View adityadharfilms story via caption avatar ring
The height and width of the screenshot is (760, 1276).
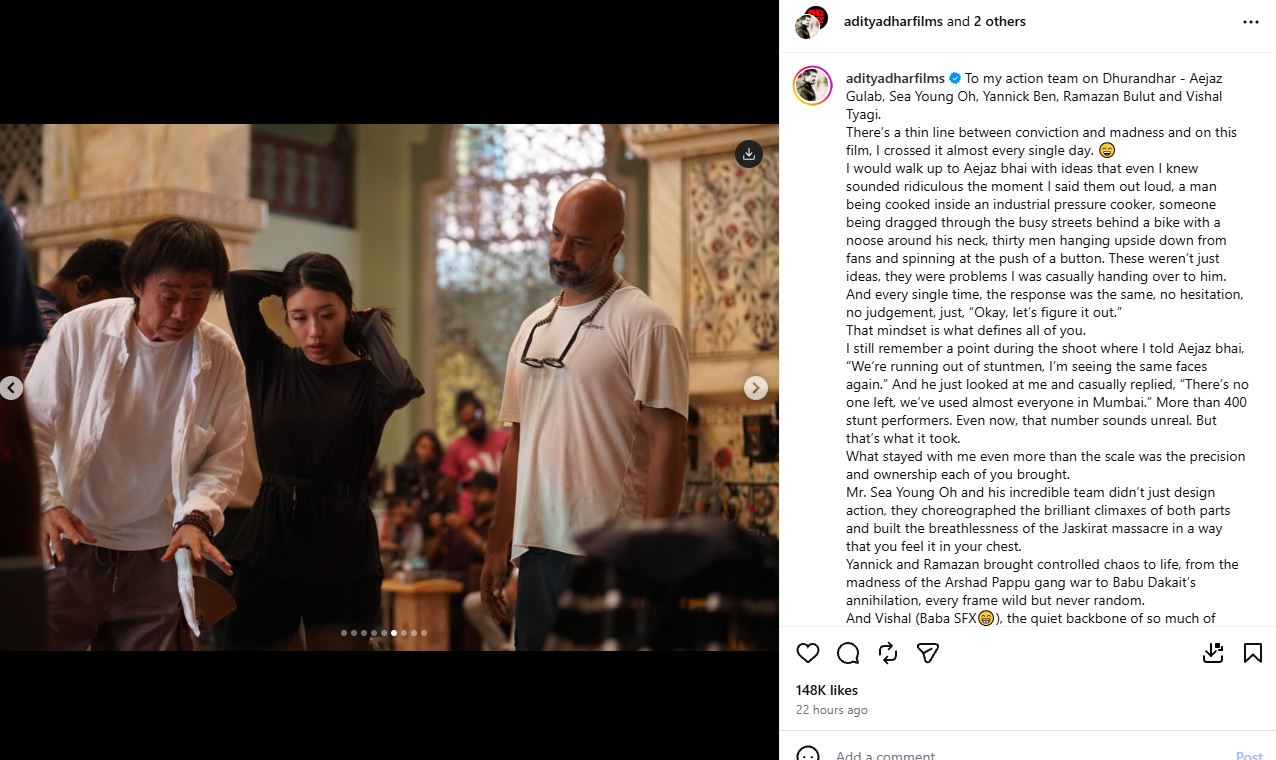click(x=813, y=86)
